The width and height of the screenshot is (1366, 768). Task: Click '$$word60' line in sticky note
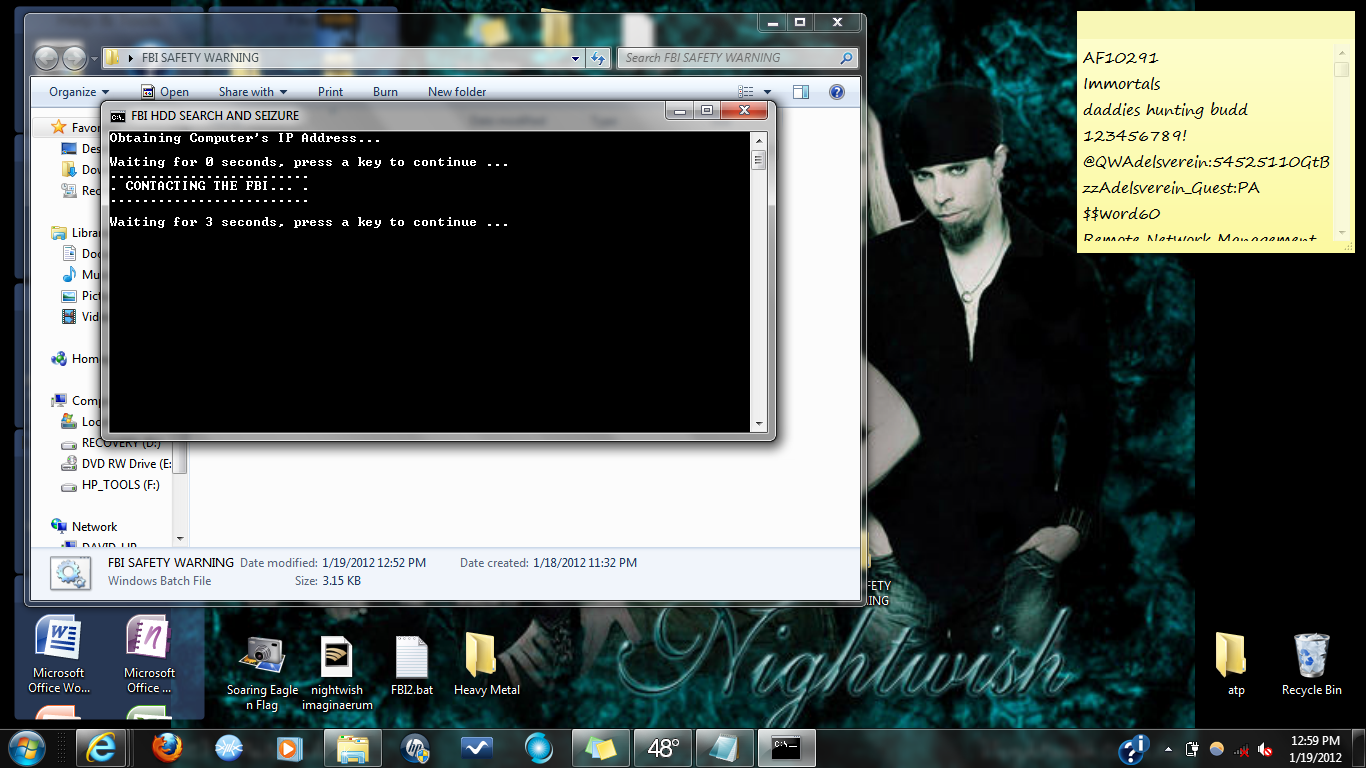pyautogui.click(x=1121, y=214)
